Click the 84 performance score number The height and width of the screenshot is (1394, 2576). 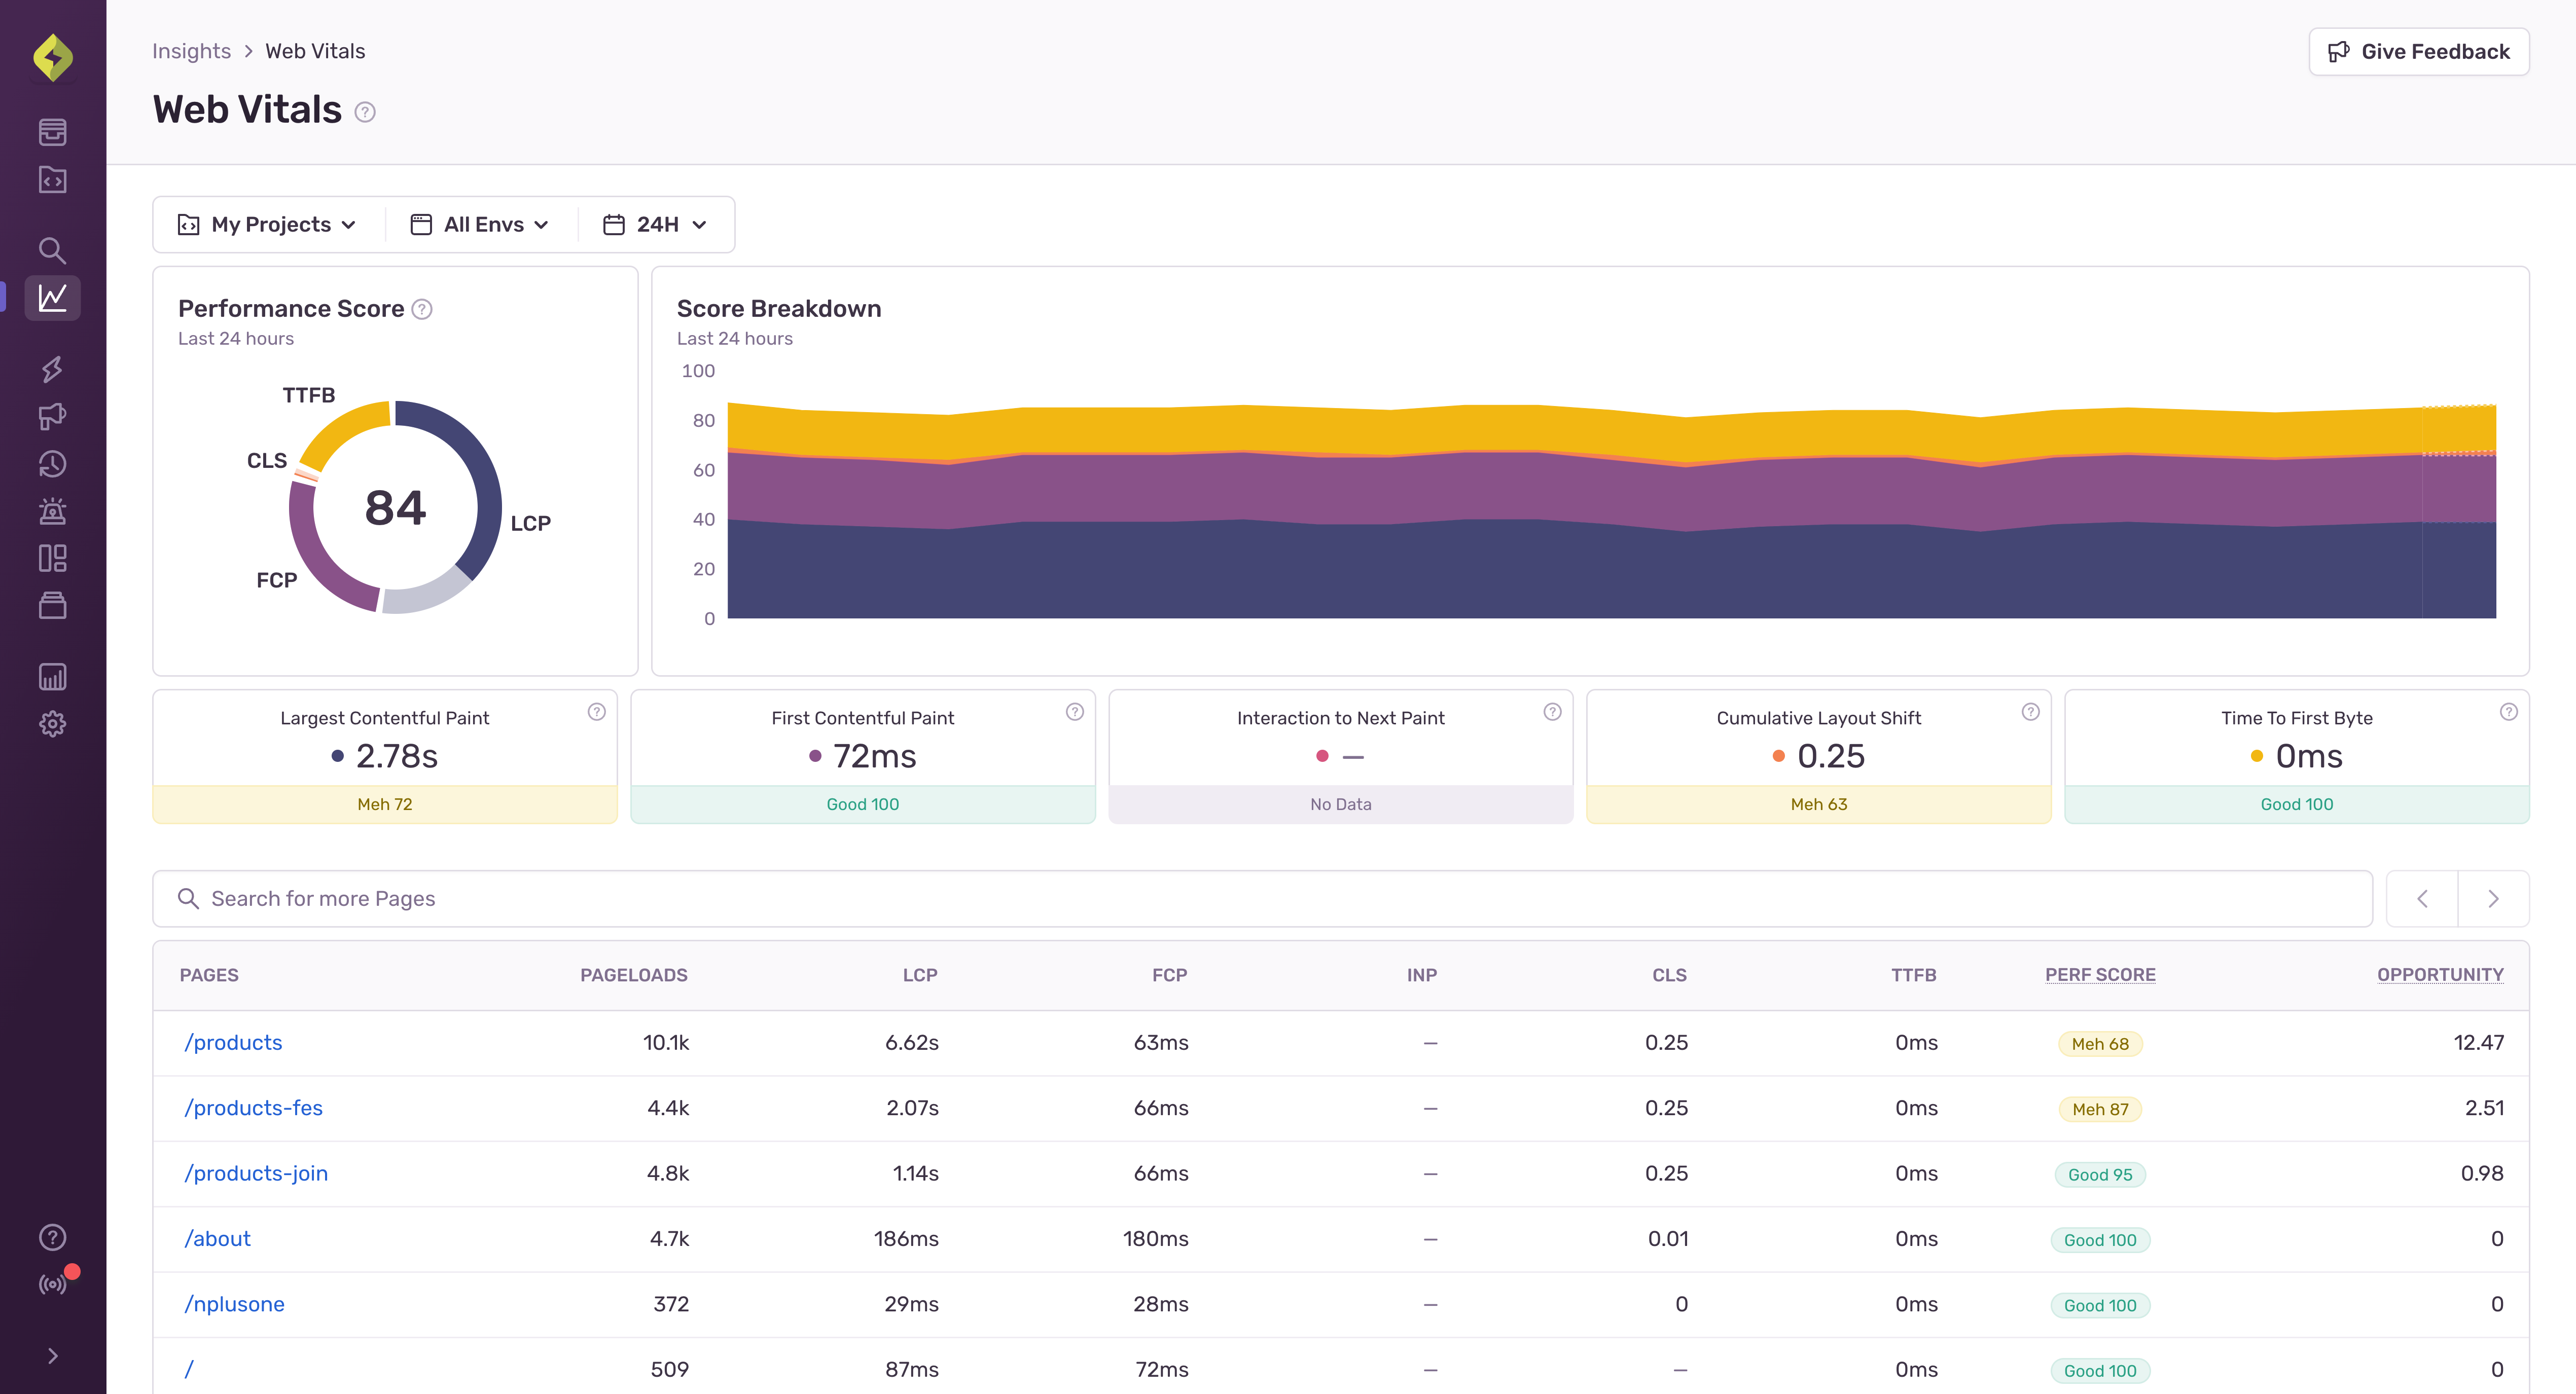pos(395,508)
